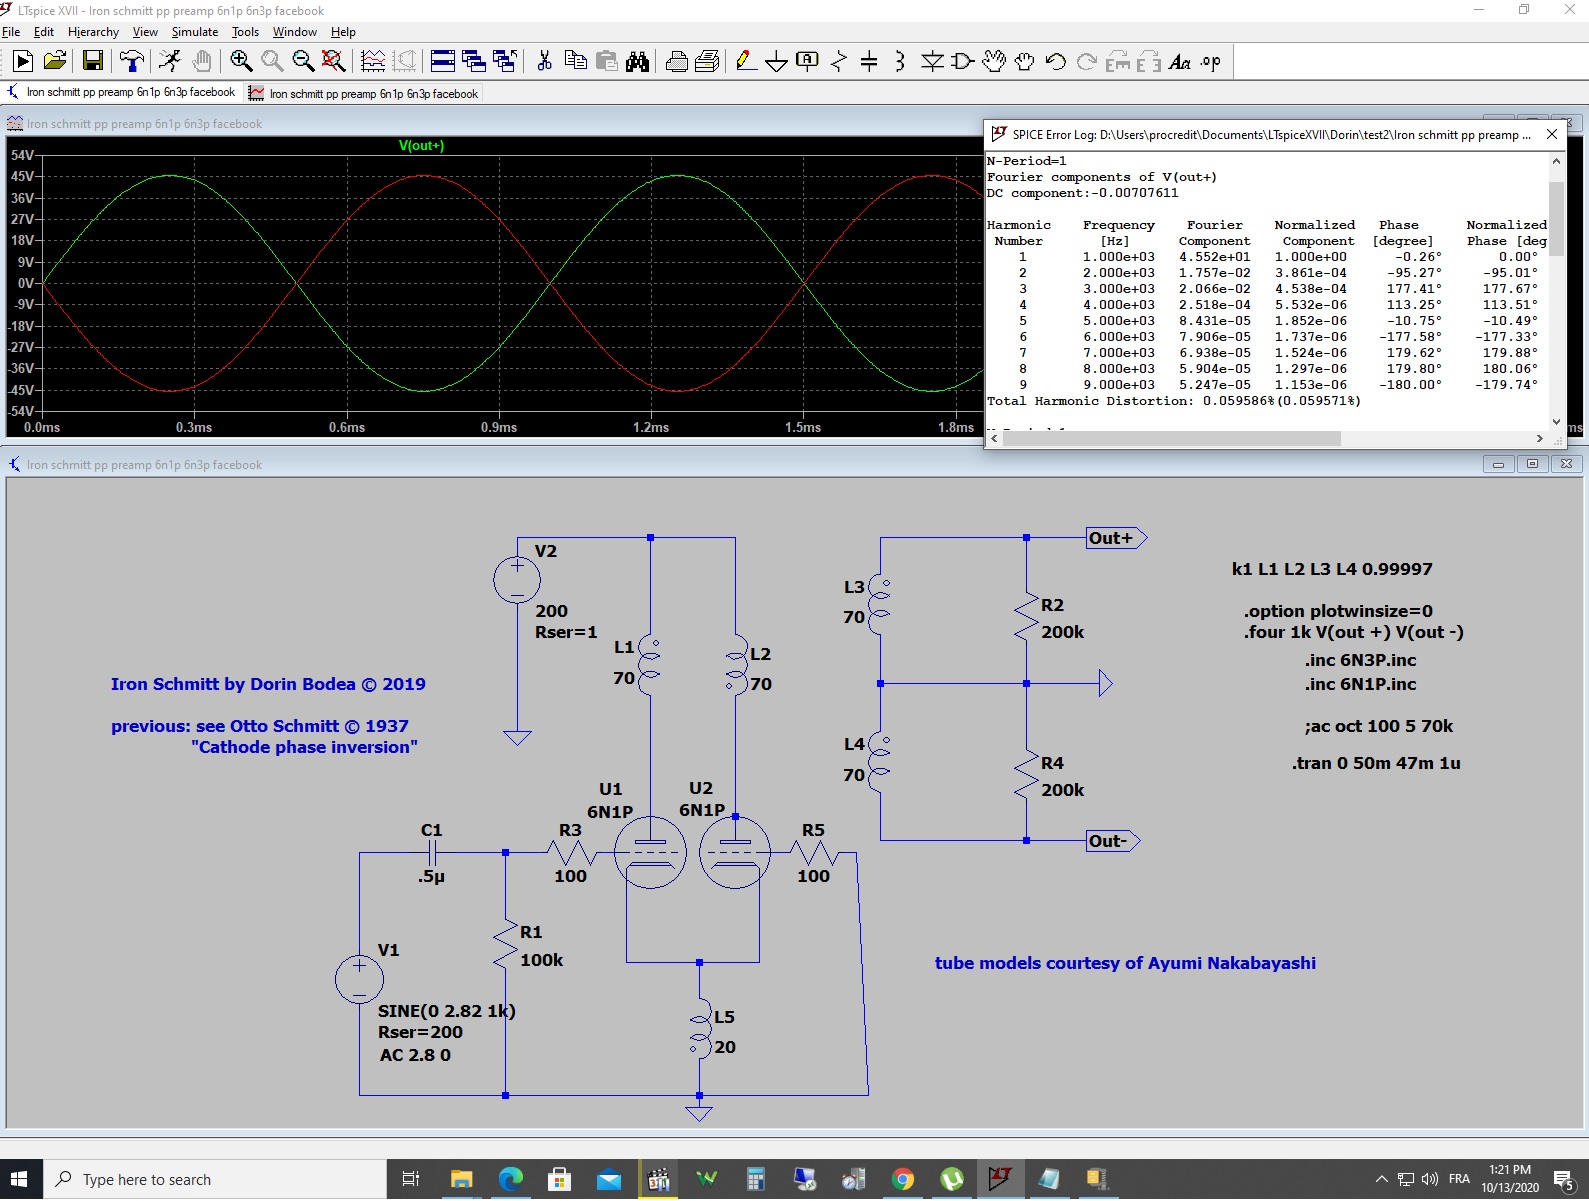Open the taskbar clock showing 1:21 PM
1589x1201 pixels.
[1510, 1179]
